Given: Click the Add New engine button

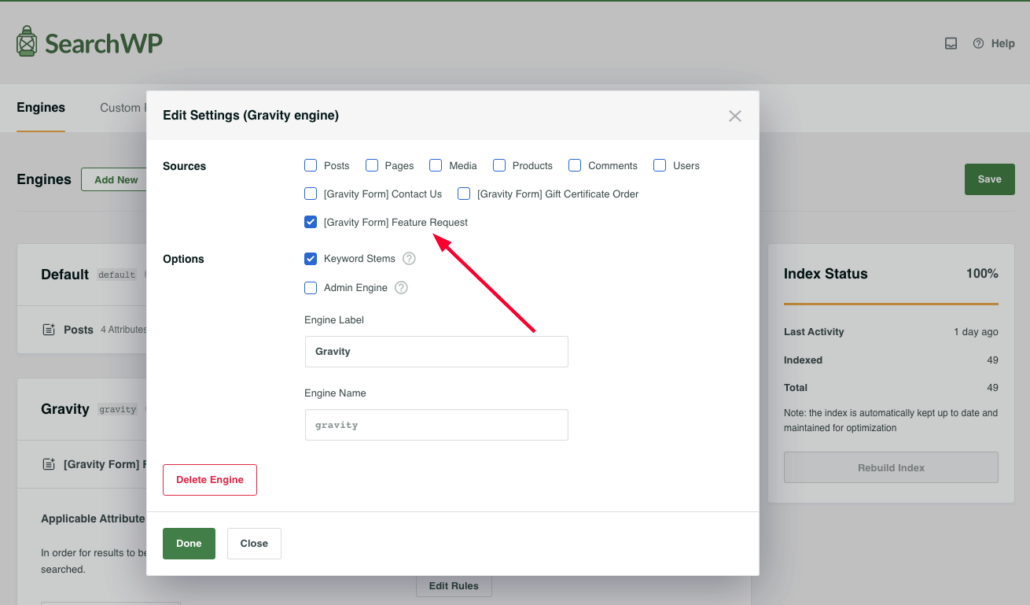Looking at the screenshot, I should [x=116, y=179].
